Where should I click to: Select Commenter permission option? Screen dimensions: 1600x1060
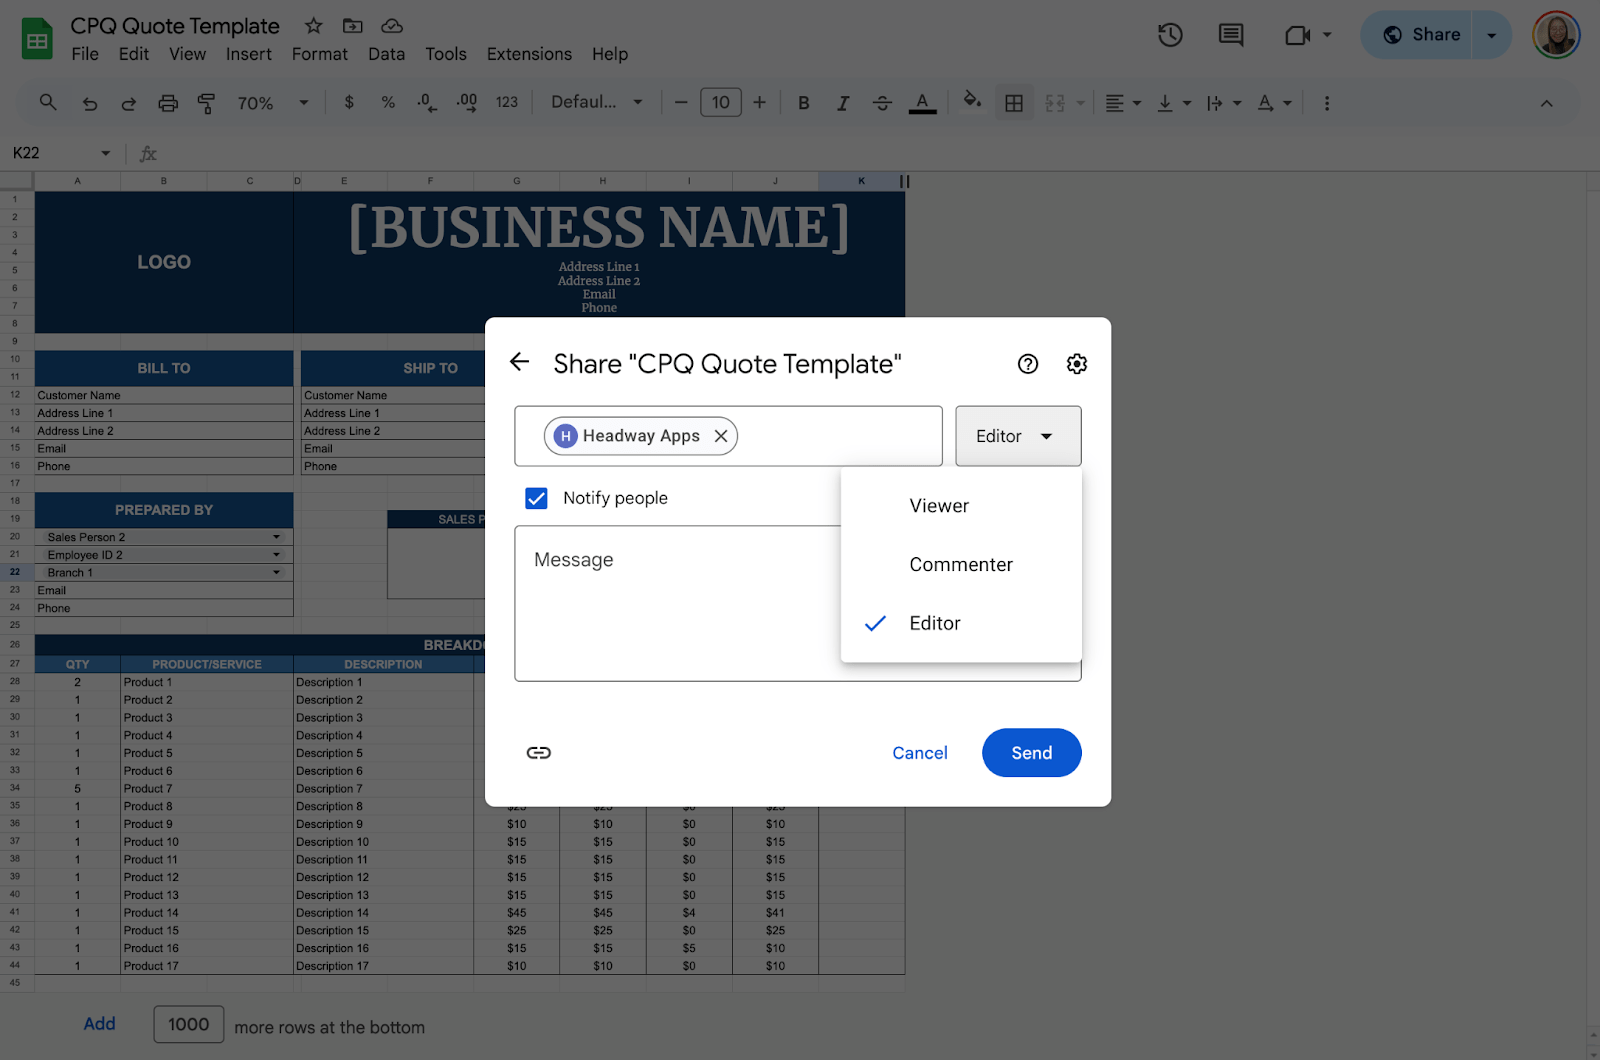960,565
